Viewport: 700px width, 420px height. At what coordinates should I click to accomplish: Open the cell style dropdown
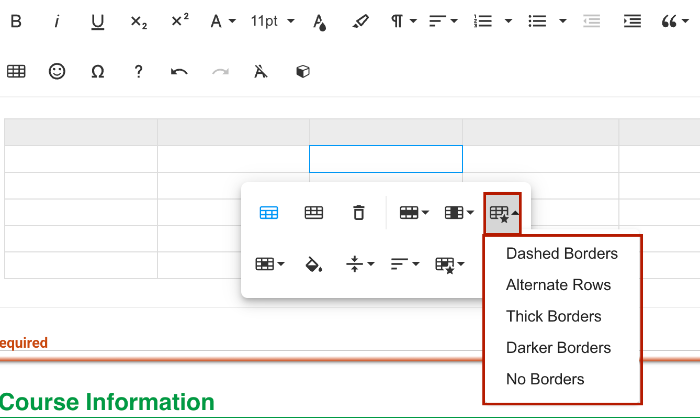(450, 265)
